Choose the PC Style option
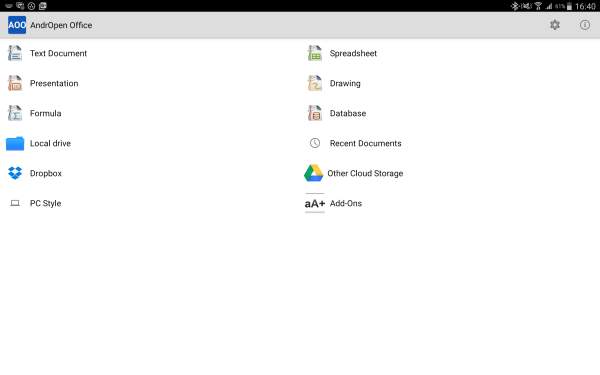The width and height of the screenshot is (600, 375). (46, 203)
